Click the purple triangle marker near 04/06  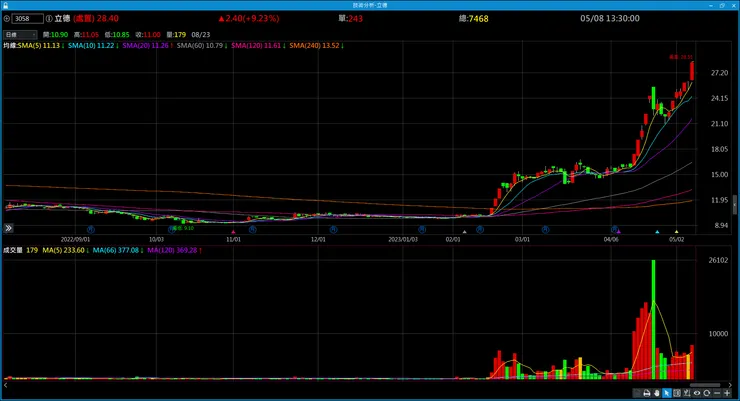[x=619, y=232]
